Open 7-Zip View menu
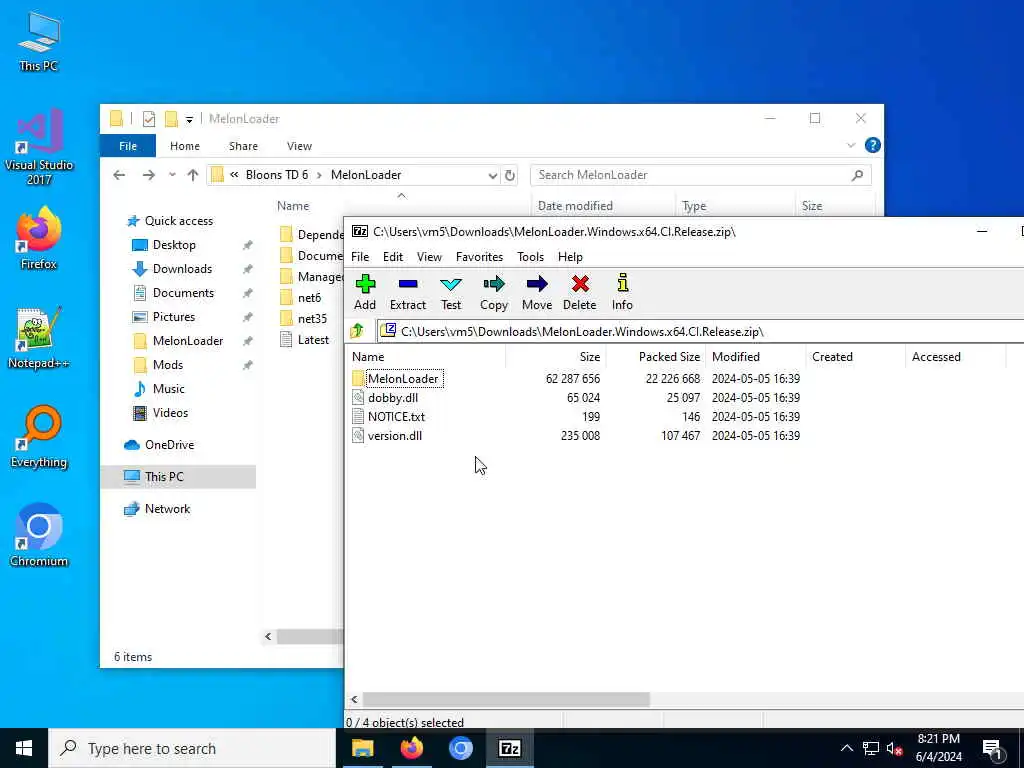 click(429, 257)
